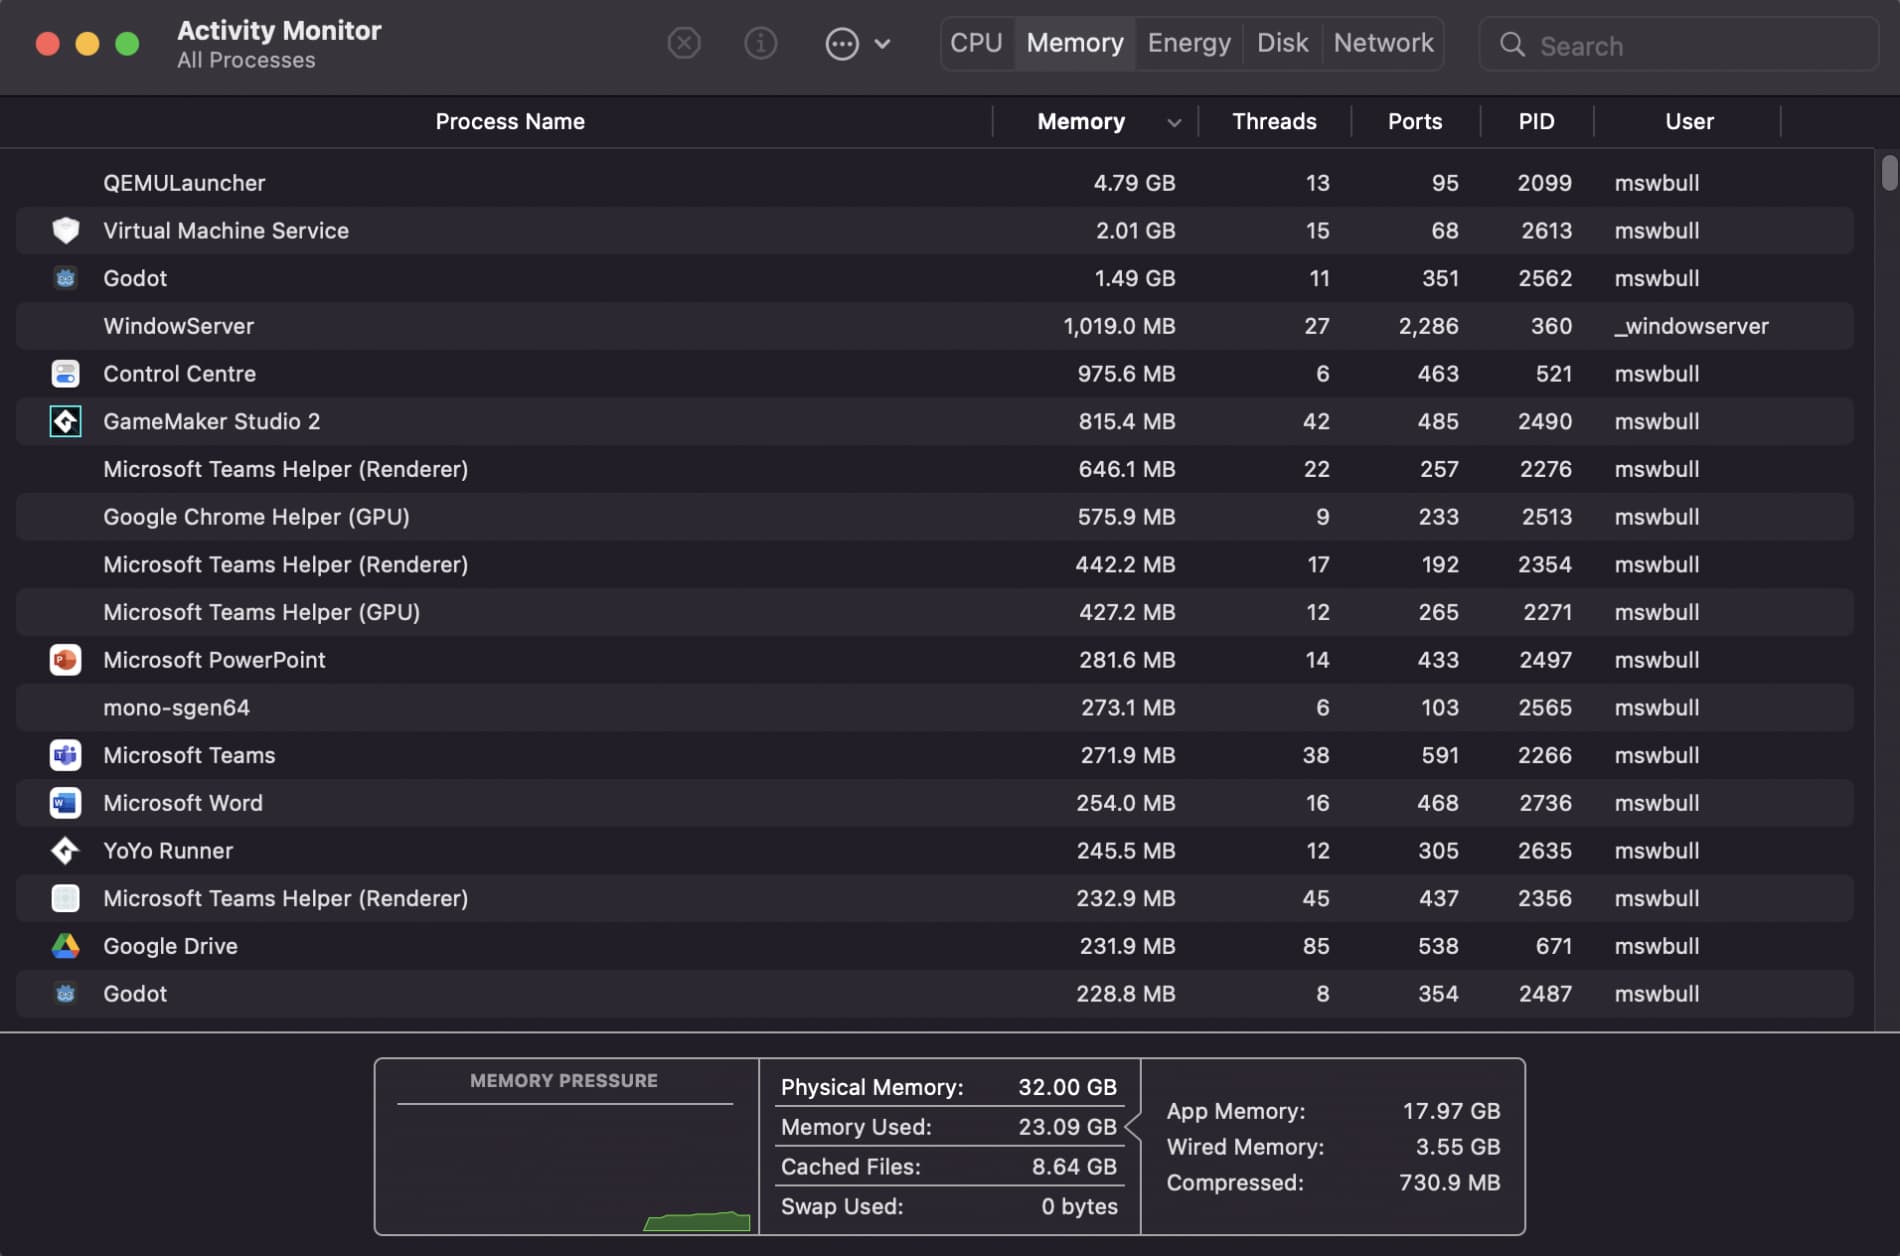1900x1256 pixels.
Task: Click the Microsoft Teams app icon
Action: tap(65, 755)
